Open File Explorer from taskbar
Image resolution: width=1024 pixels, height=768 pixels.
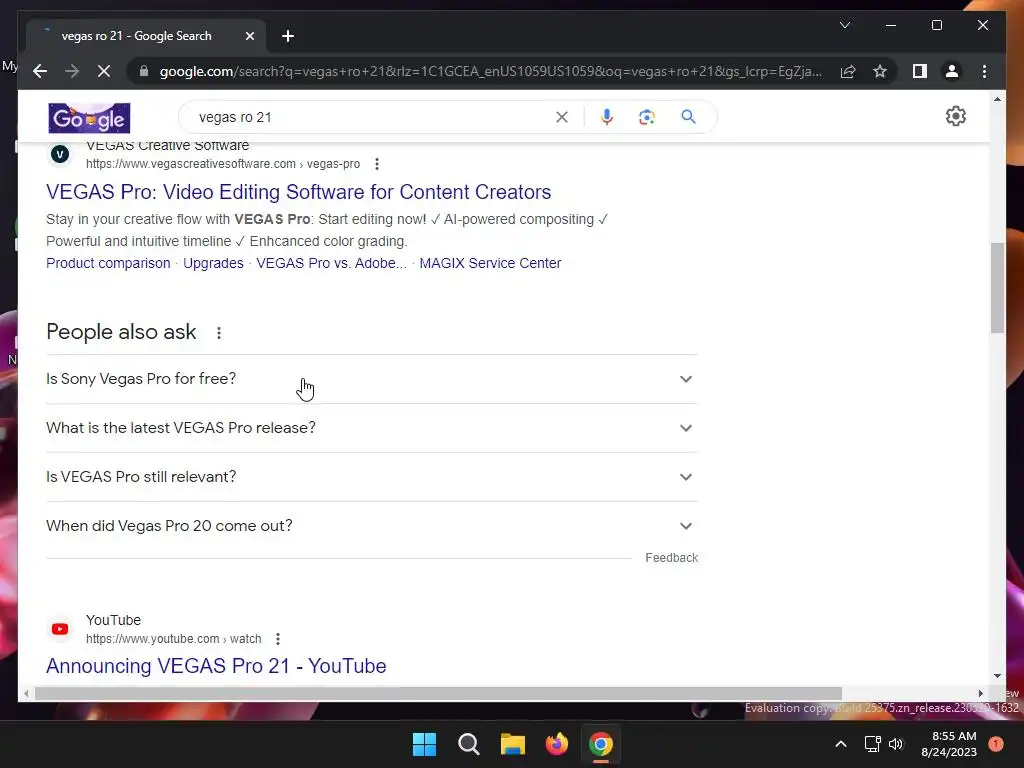point(513,744)
